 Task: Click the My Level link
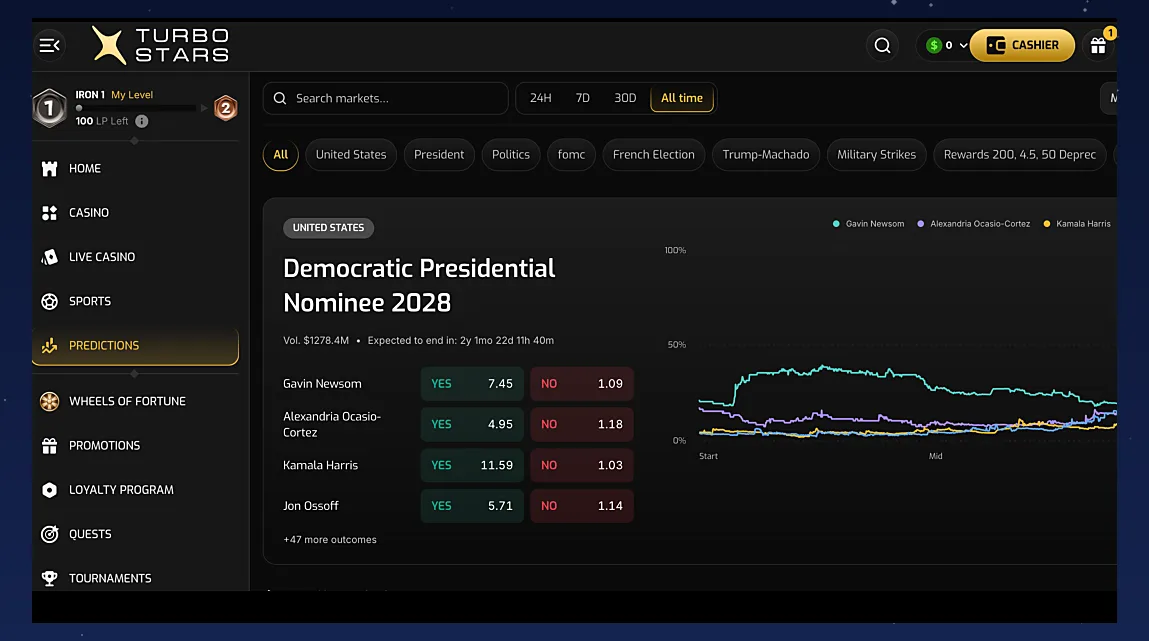click(x=132, y=95)
